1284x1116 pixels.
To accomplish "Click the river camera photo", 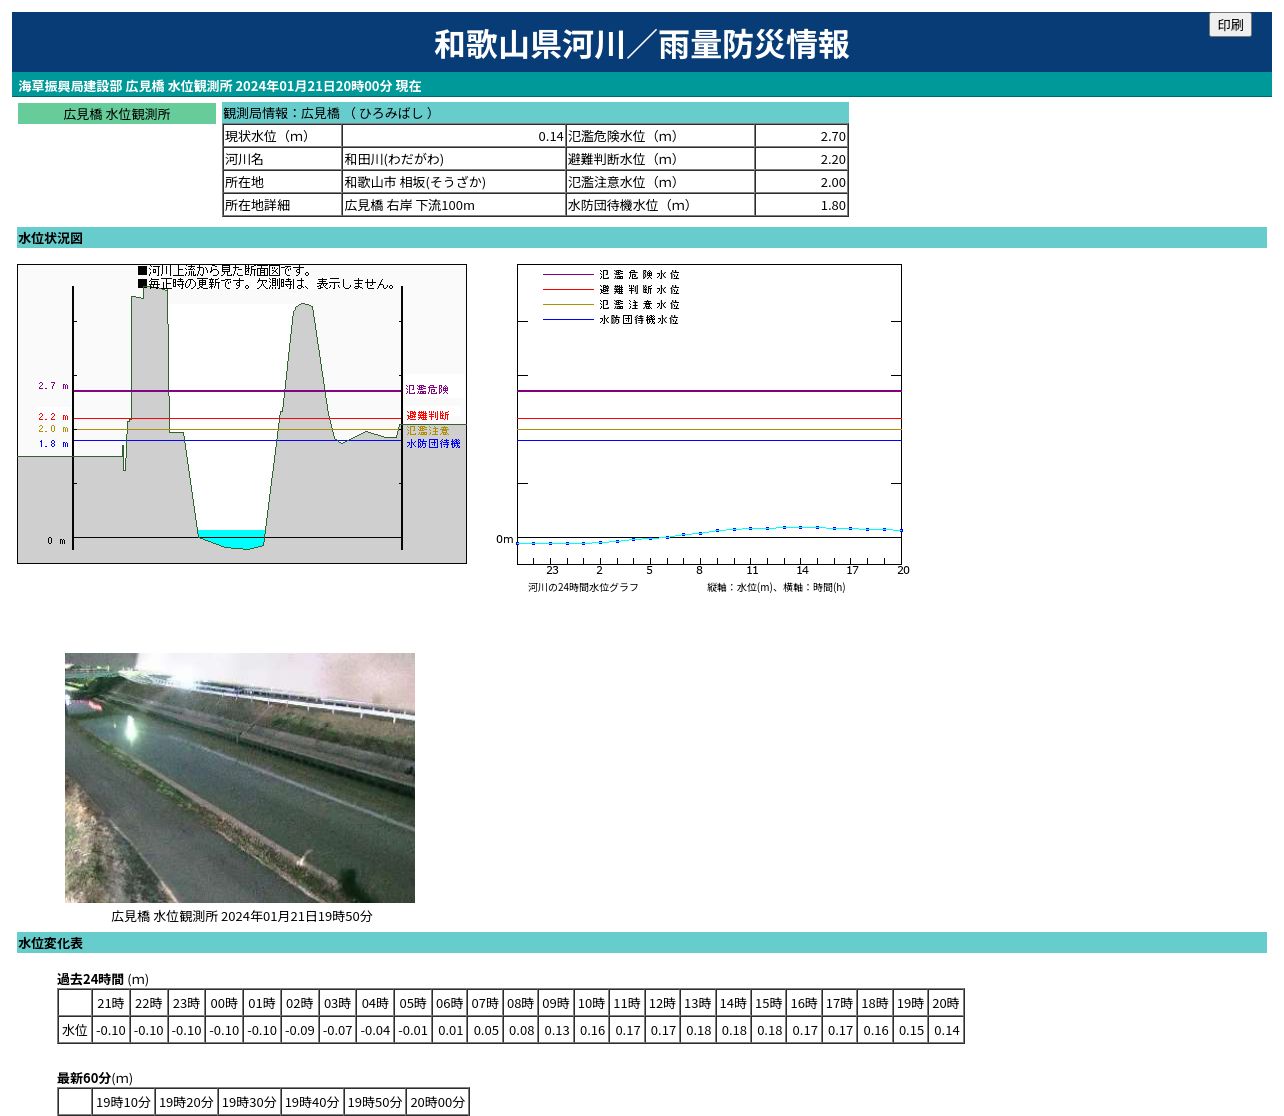I will click(x=240, y=778).
